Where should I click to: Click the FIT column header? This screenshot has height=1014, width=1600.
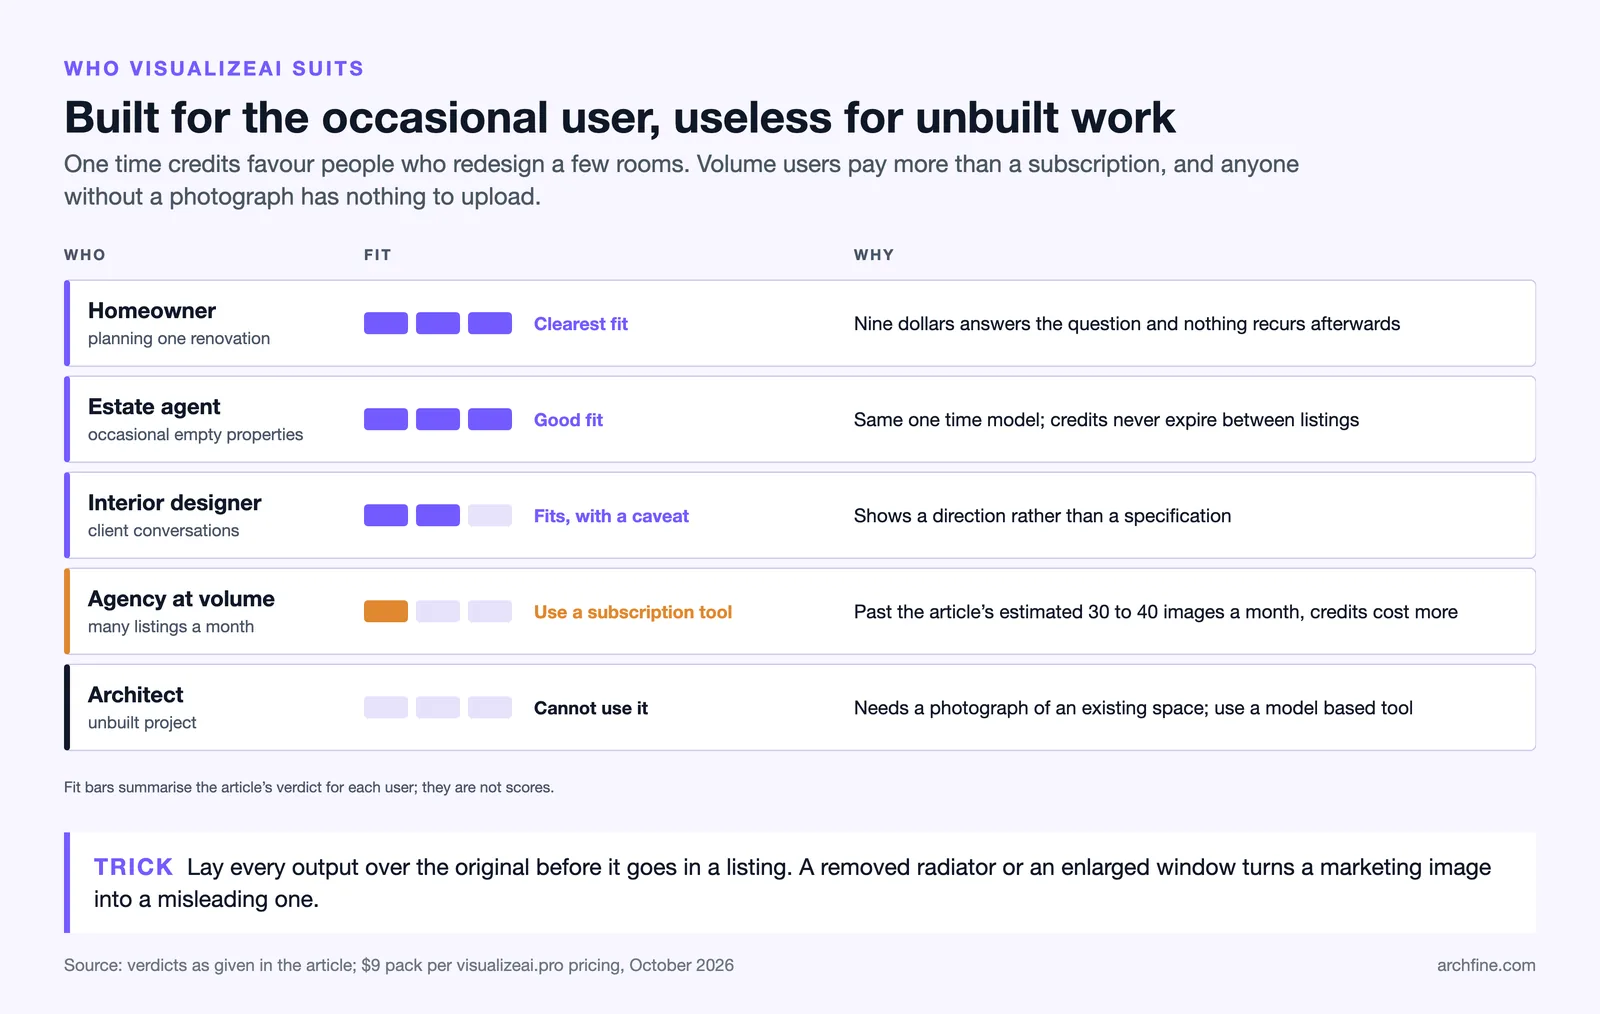(x=378, y=255)
